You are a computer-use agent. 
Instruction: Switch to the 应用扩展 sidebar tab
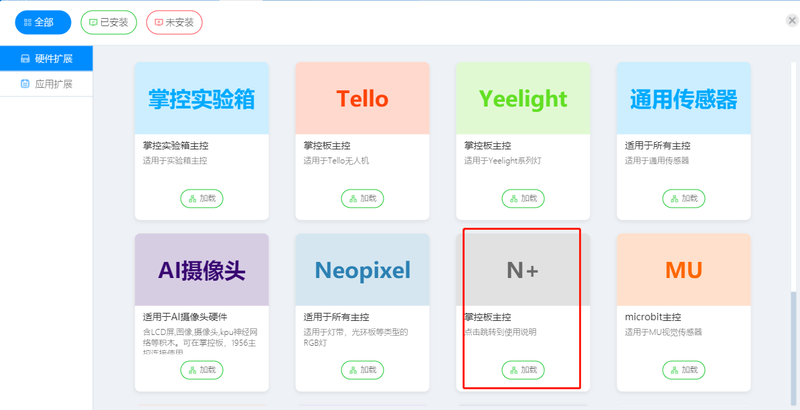(x=46, y=84)
